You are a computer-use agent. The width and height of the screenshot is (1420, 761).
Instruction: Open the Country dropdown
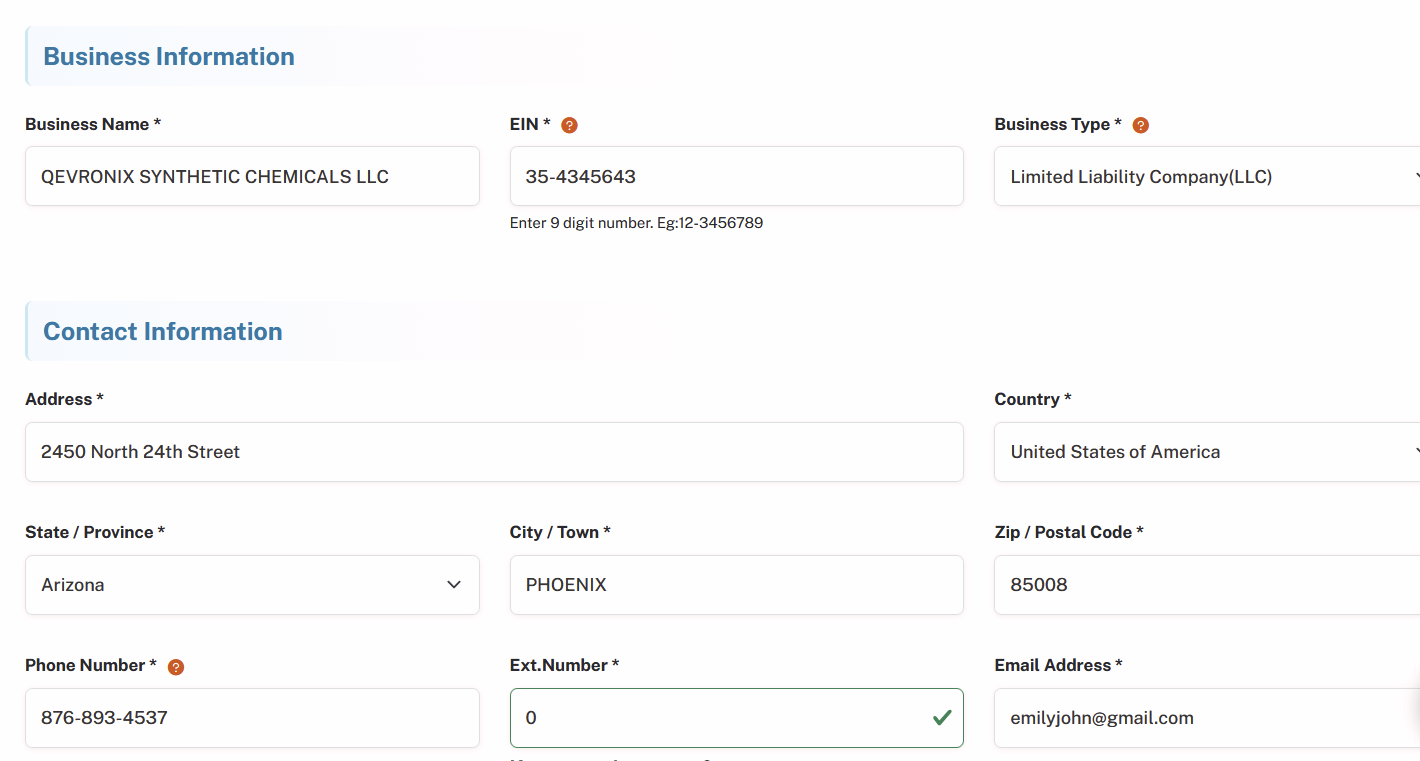(x=1207, y=452)
